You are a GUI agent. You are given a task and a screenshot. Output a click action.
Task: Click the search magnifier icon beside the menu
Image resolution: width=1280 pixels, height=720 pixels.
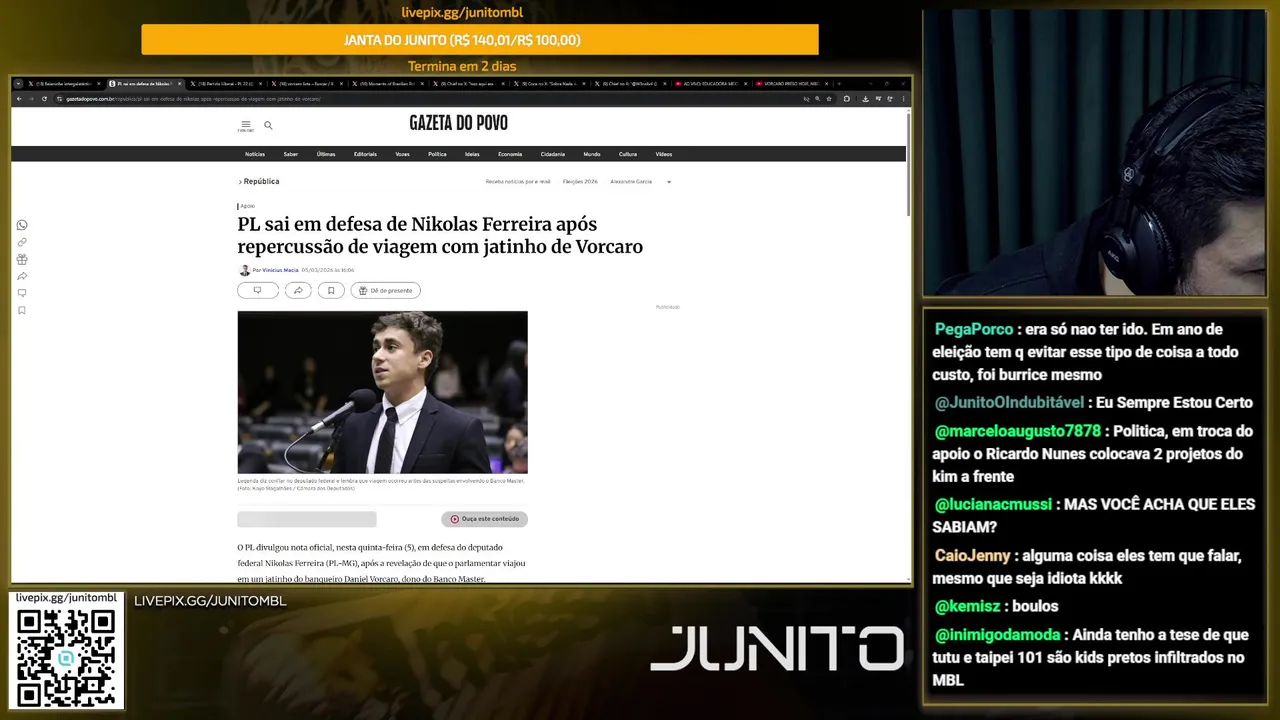point(268,125)
